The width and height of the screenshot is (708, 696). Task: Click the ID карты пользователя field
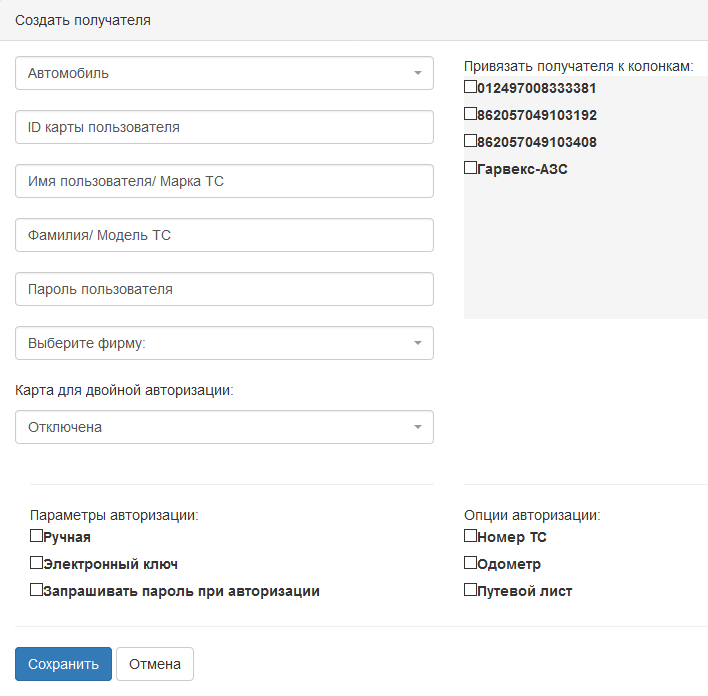pyautogui.click(x=224, y=127)
